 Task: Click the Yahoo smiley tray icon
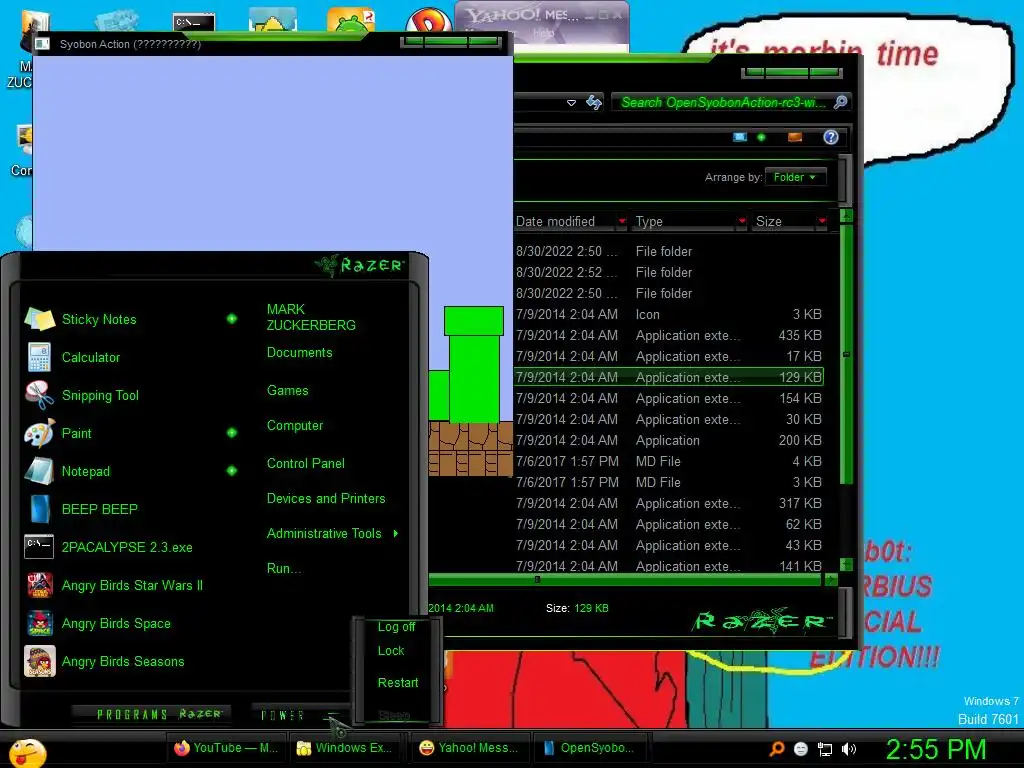point(801,749)
